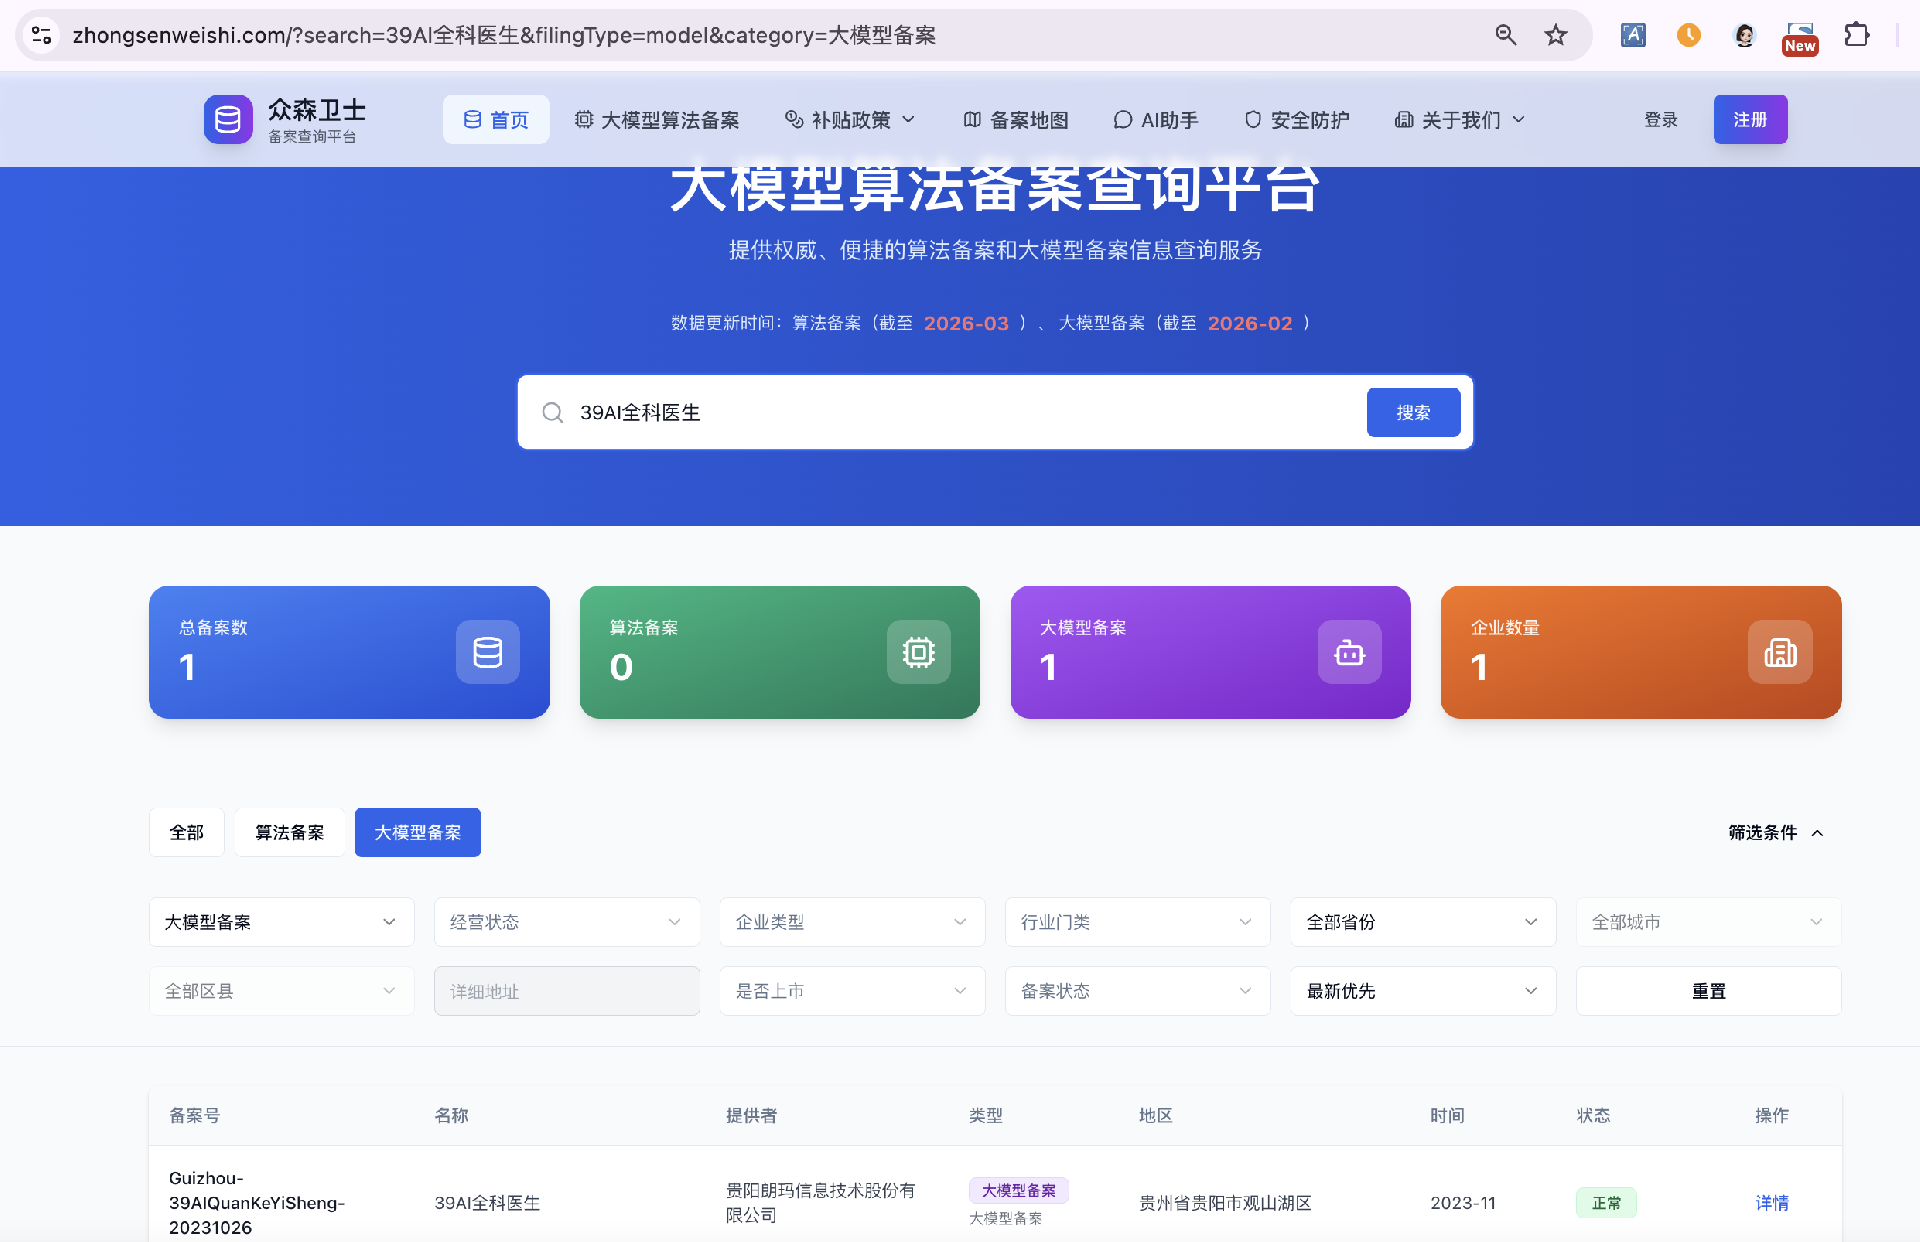Open the translate extension icon
This screenshot has width=1920, height=1242.
(1633, 35)
